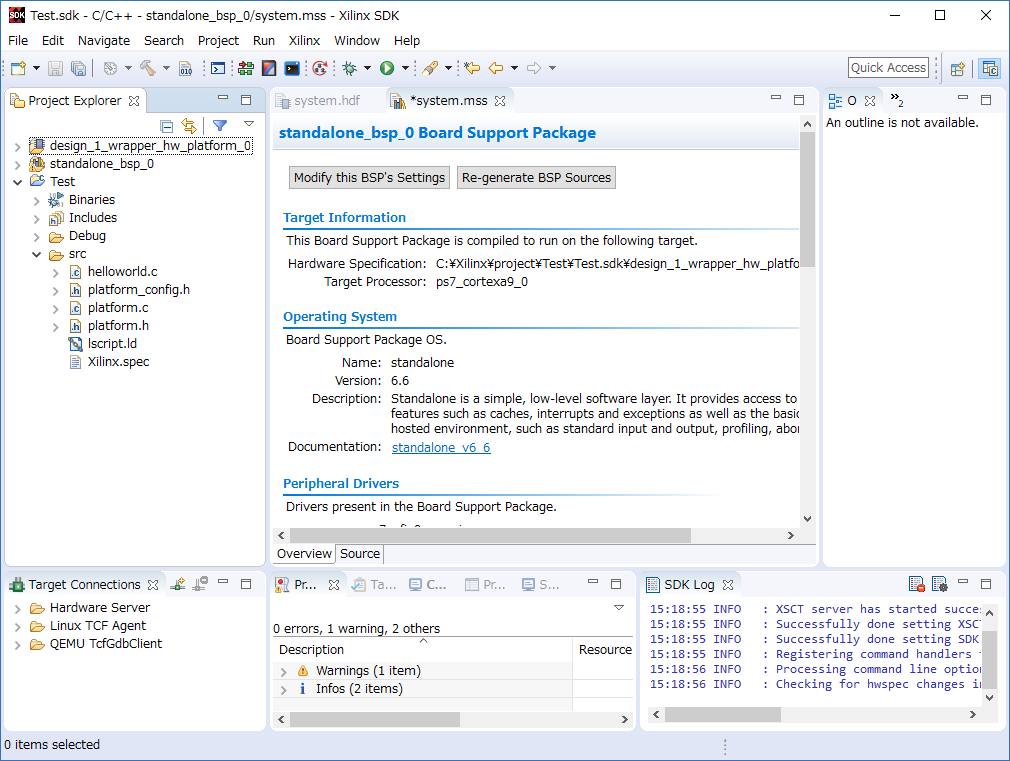
Task: Click the red circular repositories icon
Action: [319, 68]
